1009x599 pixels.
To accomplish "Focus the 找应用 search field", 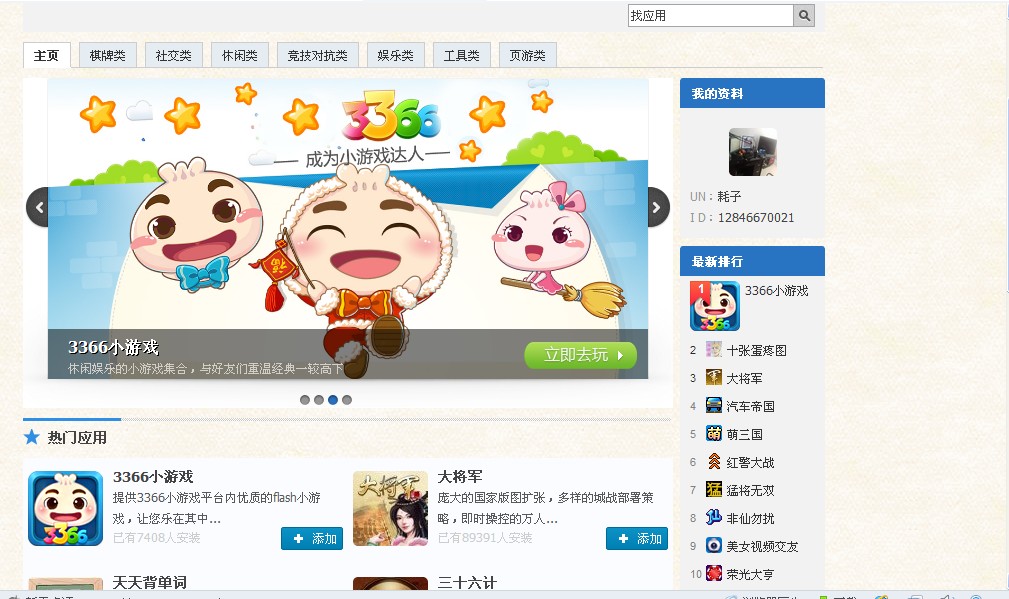I will 711,15.
